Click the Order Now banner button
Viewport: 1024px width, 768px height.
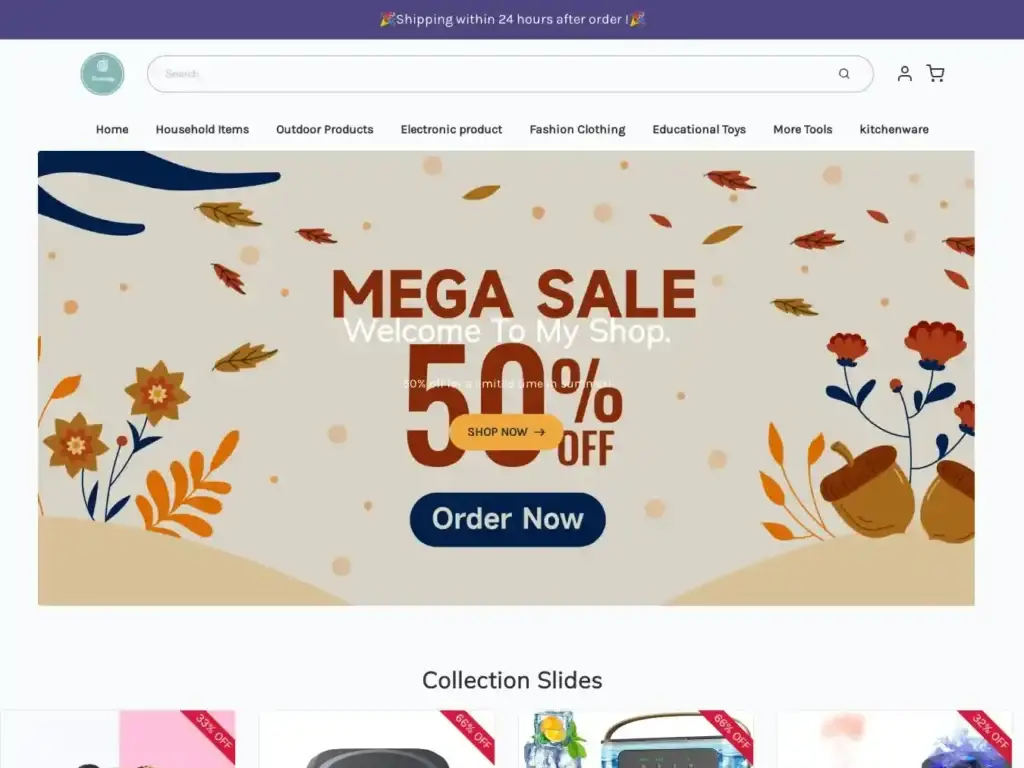point(507,519)
